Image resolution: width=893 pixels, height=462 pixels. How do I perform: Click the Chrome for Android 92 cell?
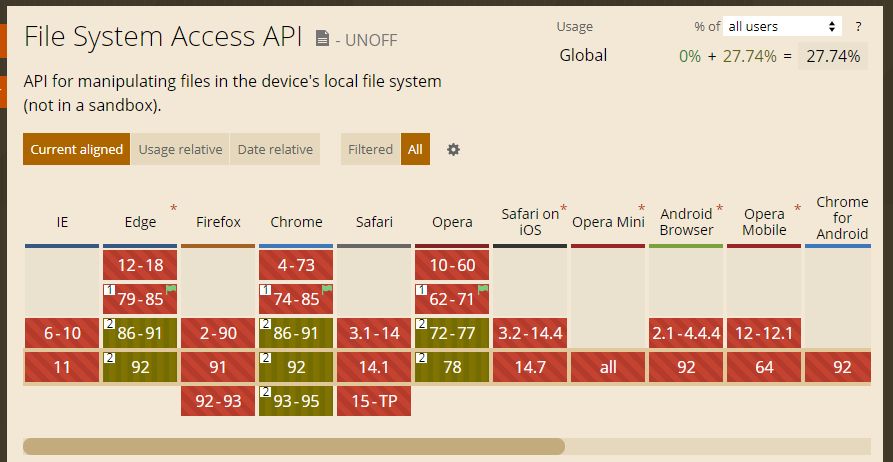point(838,367)
